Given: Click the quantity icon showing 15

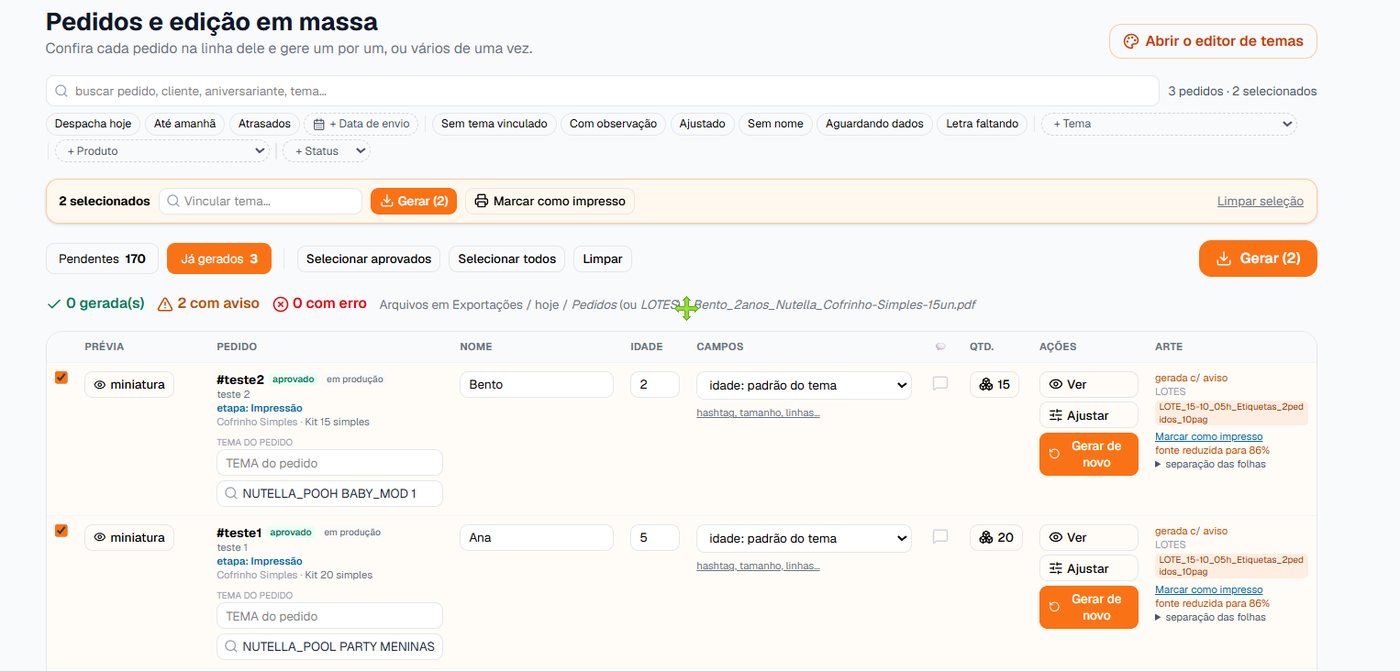Looking at the screenshot, I should [986, 384].
